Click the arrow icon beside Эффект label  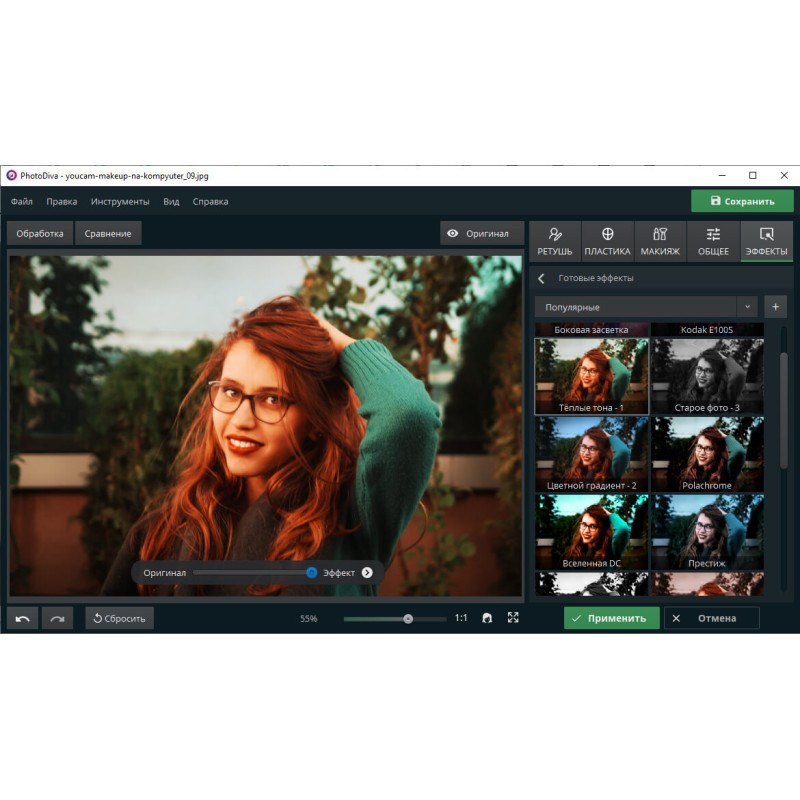click(367, 572)
